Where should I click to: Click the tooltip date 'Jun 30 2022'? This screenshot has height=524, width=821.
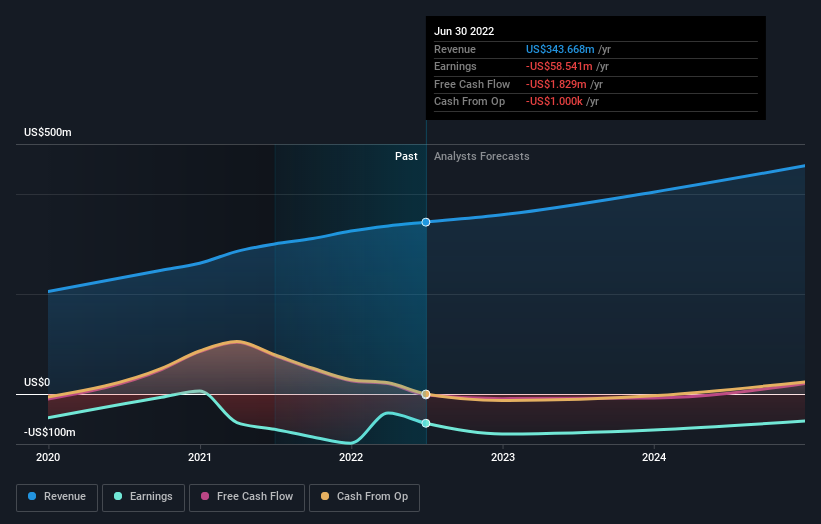(464, 31)
